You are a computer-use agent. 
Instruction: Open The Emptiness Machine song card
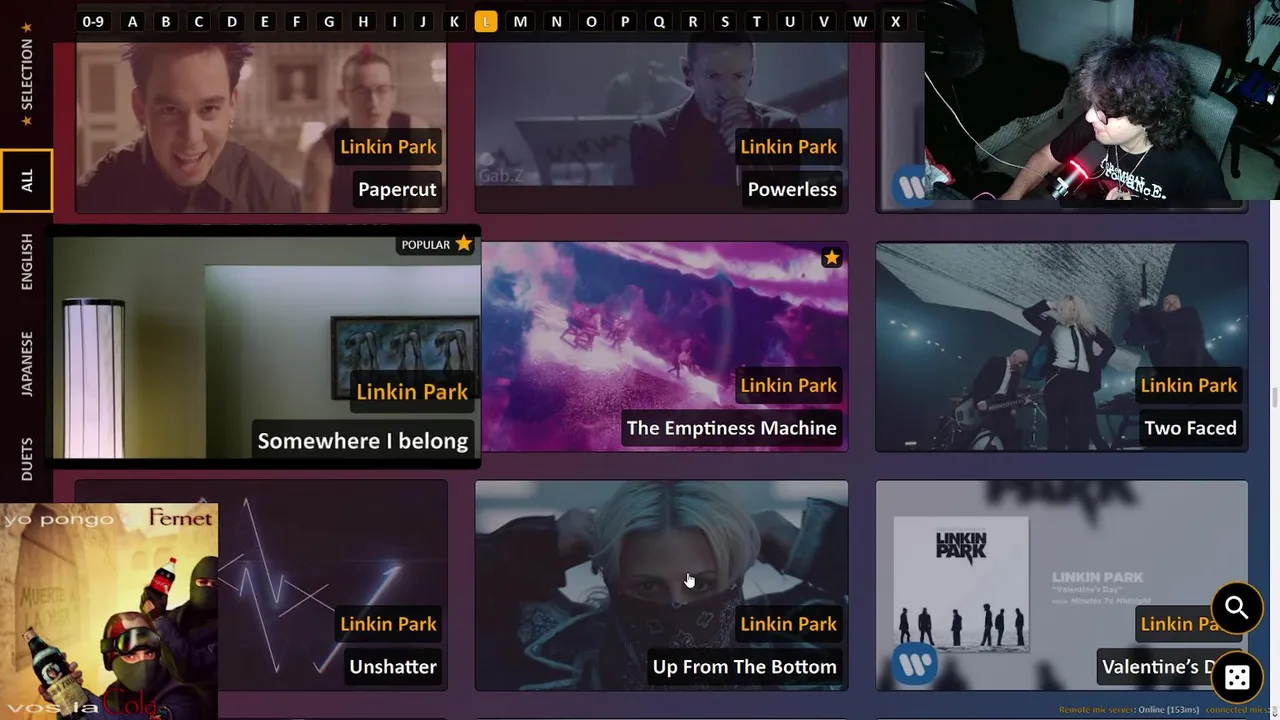tap(664, 347)
